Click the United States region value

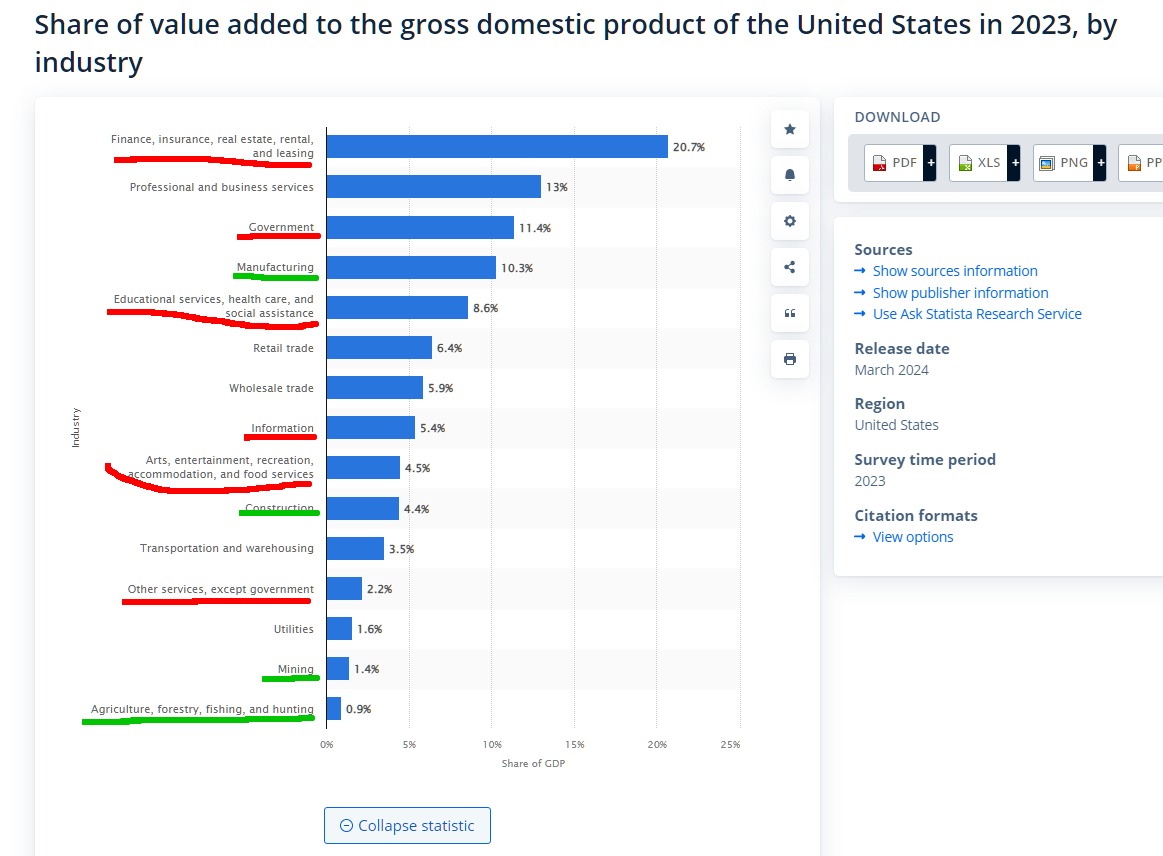point(897,425)
